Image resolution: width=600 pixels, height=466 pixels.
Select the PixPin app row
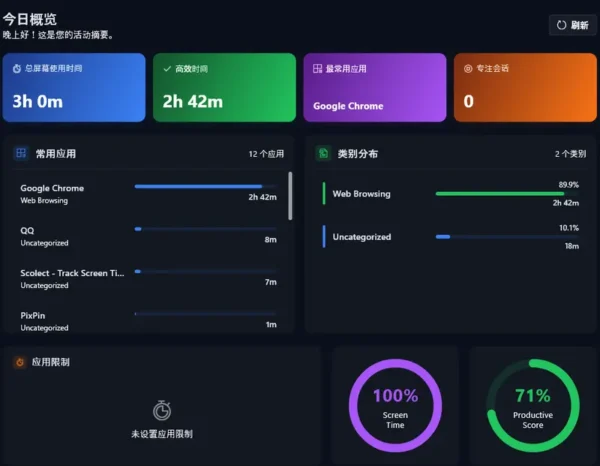point(148,321)
